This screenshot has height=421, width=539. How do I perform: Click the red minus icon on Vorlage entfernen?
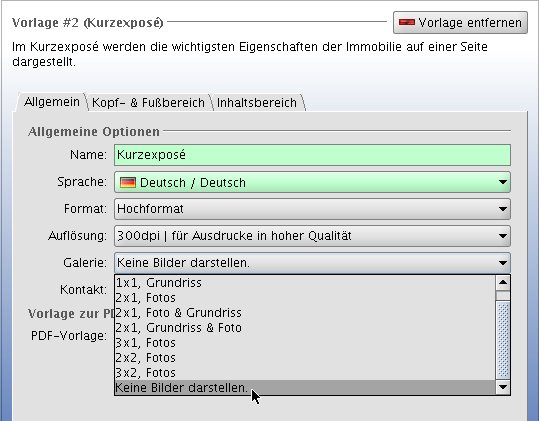407,23
